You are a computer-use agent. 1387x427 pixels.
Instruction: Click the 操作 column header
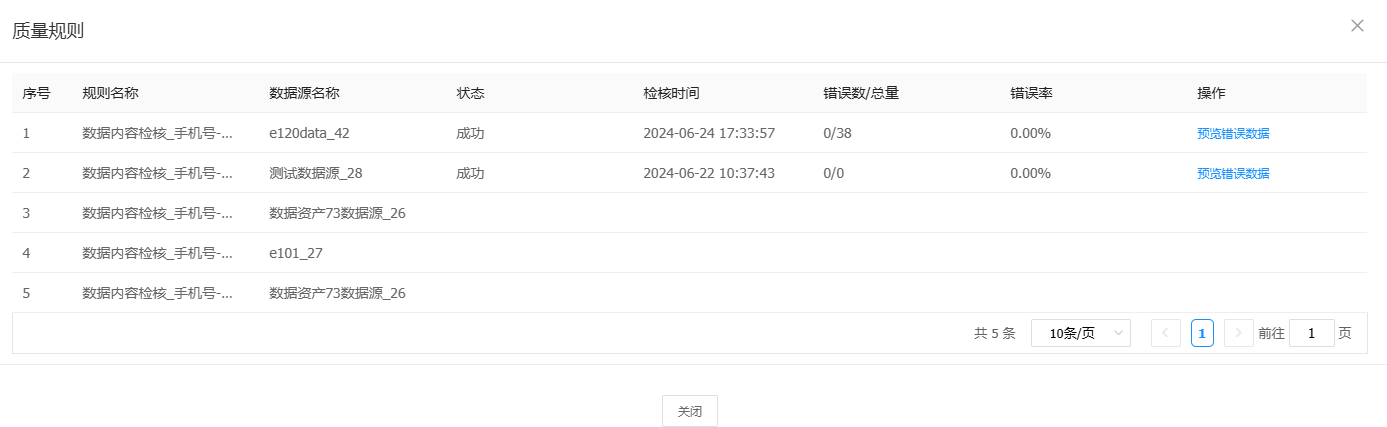pos(1211,93)
